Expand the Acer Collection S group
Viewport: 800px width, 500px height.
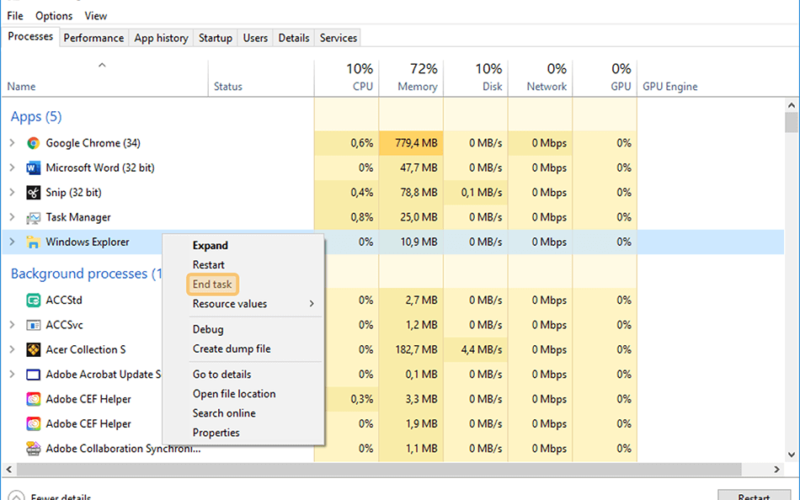click(12, 349)
